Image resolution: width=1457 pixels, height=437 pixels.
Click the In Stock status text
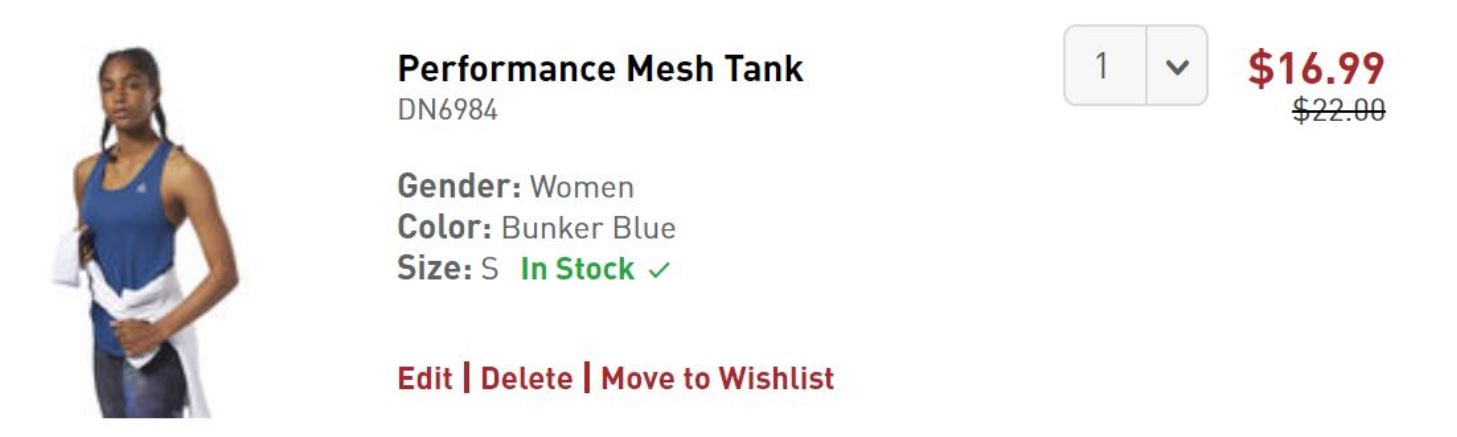pyautogui.click(x=577, y=269)
